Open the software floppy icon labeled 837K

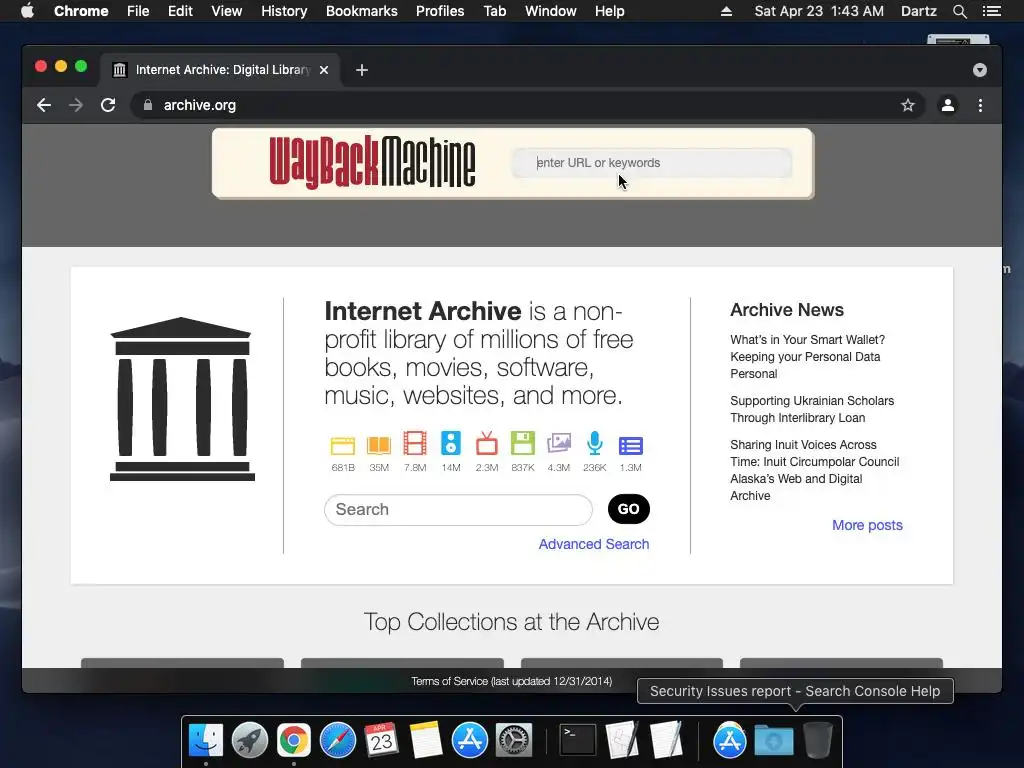(522, 443)
